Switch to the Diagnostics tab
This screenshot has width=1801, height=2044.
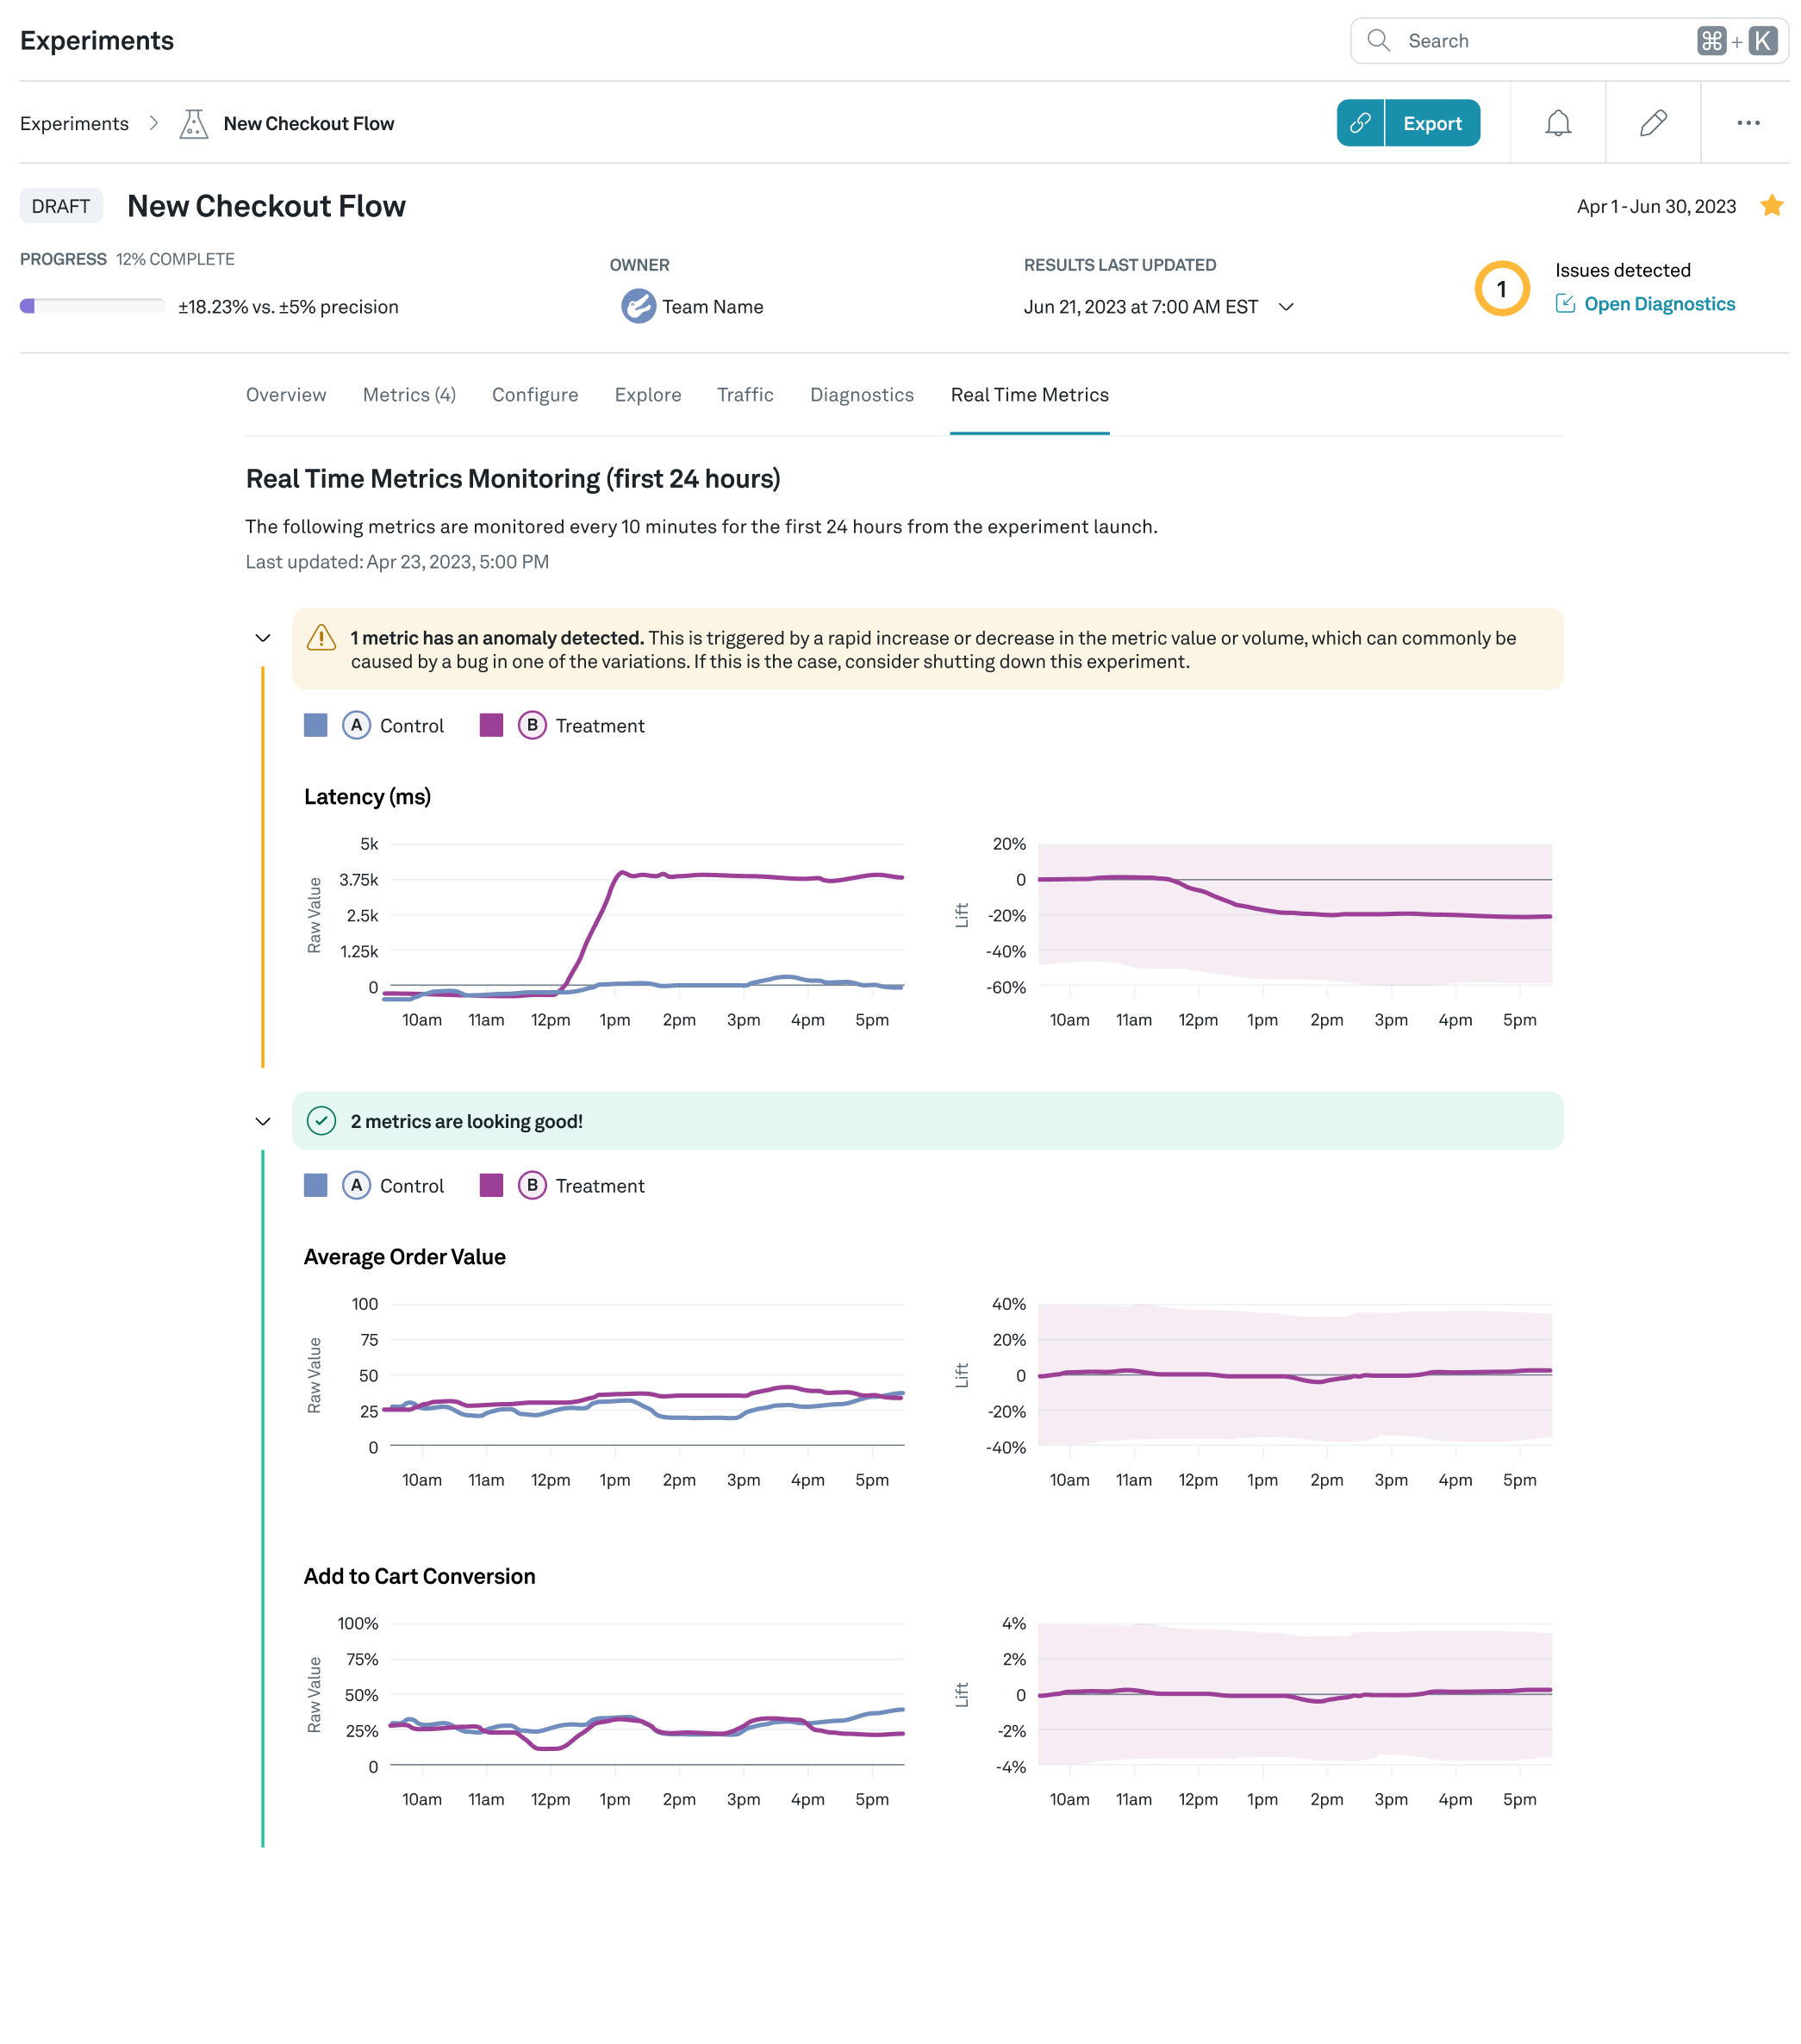862,395
